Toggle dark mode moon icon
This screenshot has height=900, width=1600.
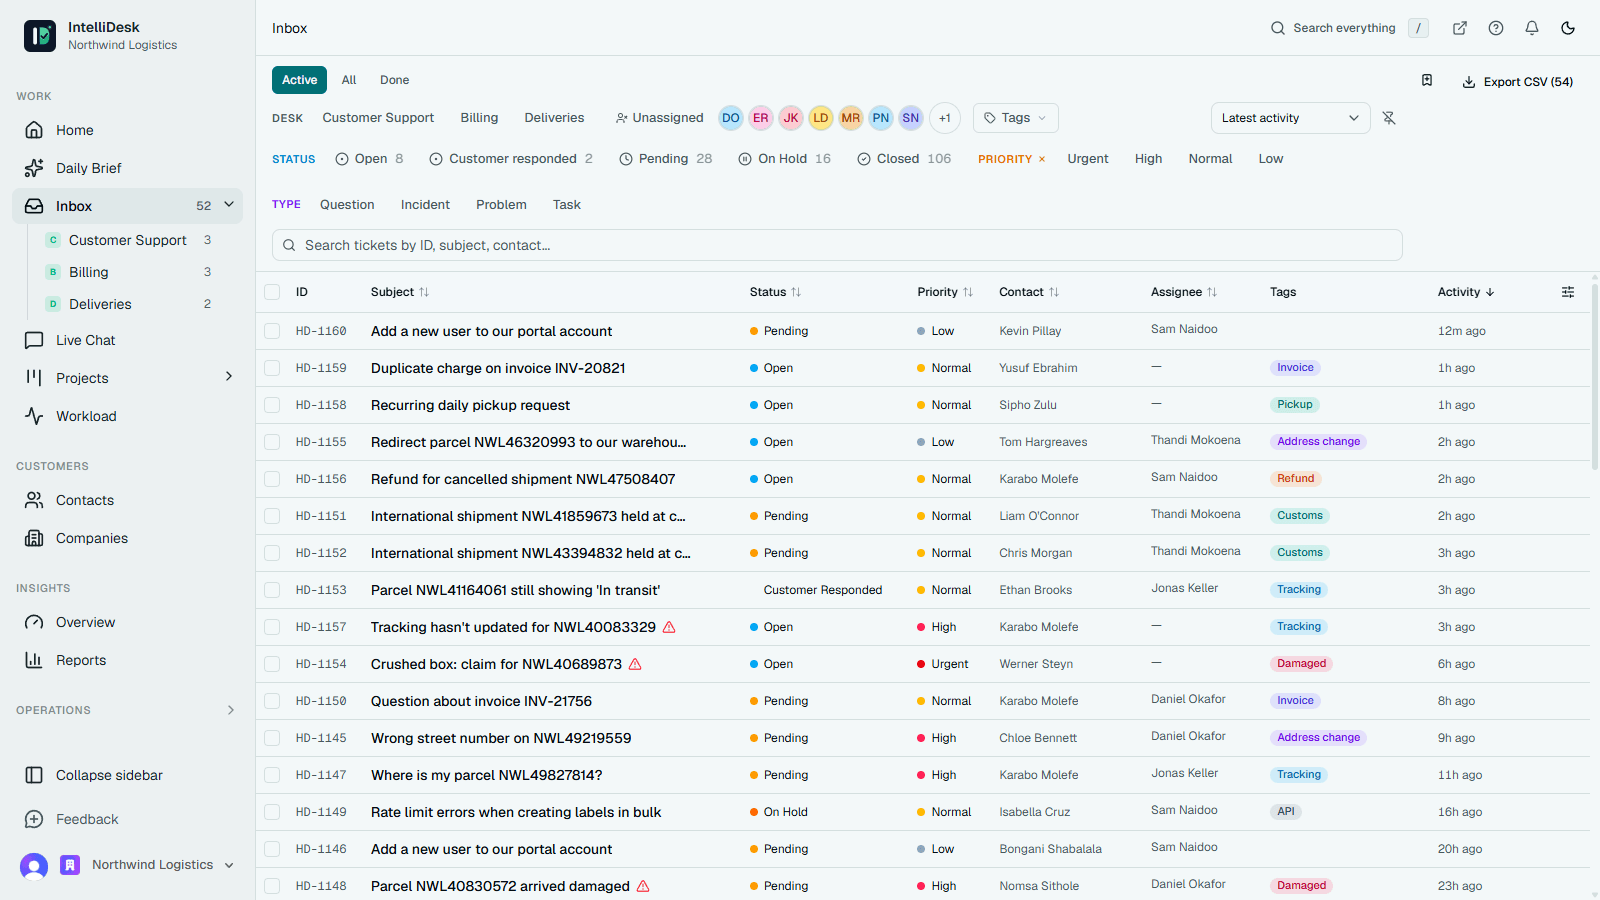click(x=1568, y=28)
